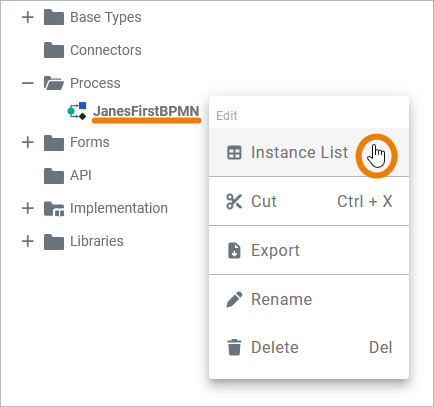Click the Forms folder icon
This screenshot has width=434, height=407.
[x=54, y=143]
